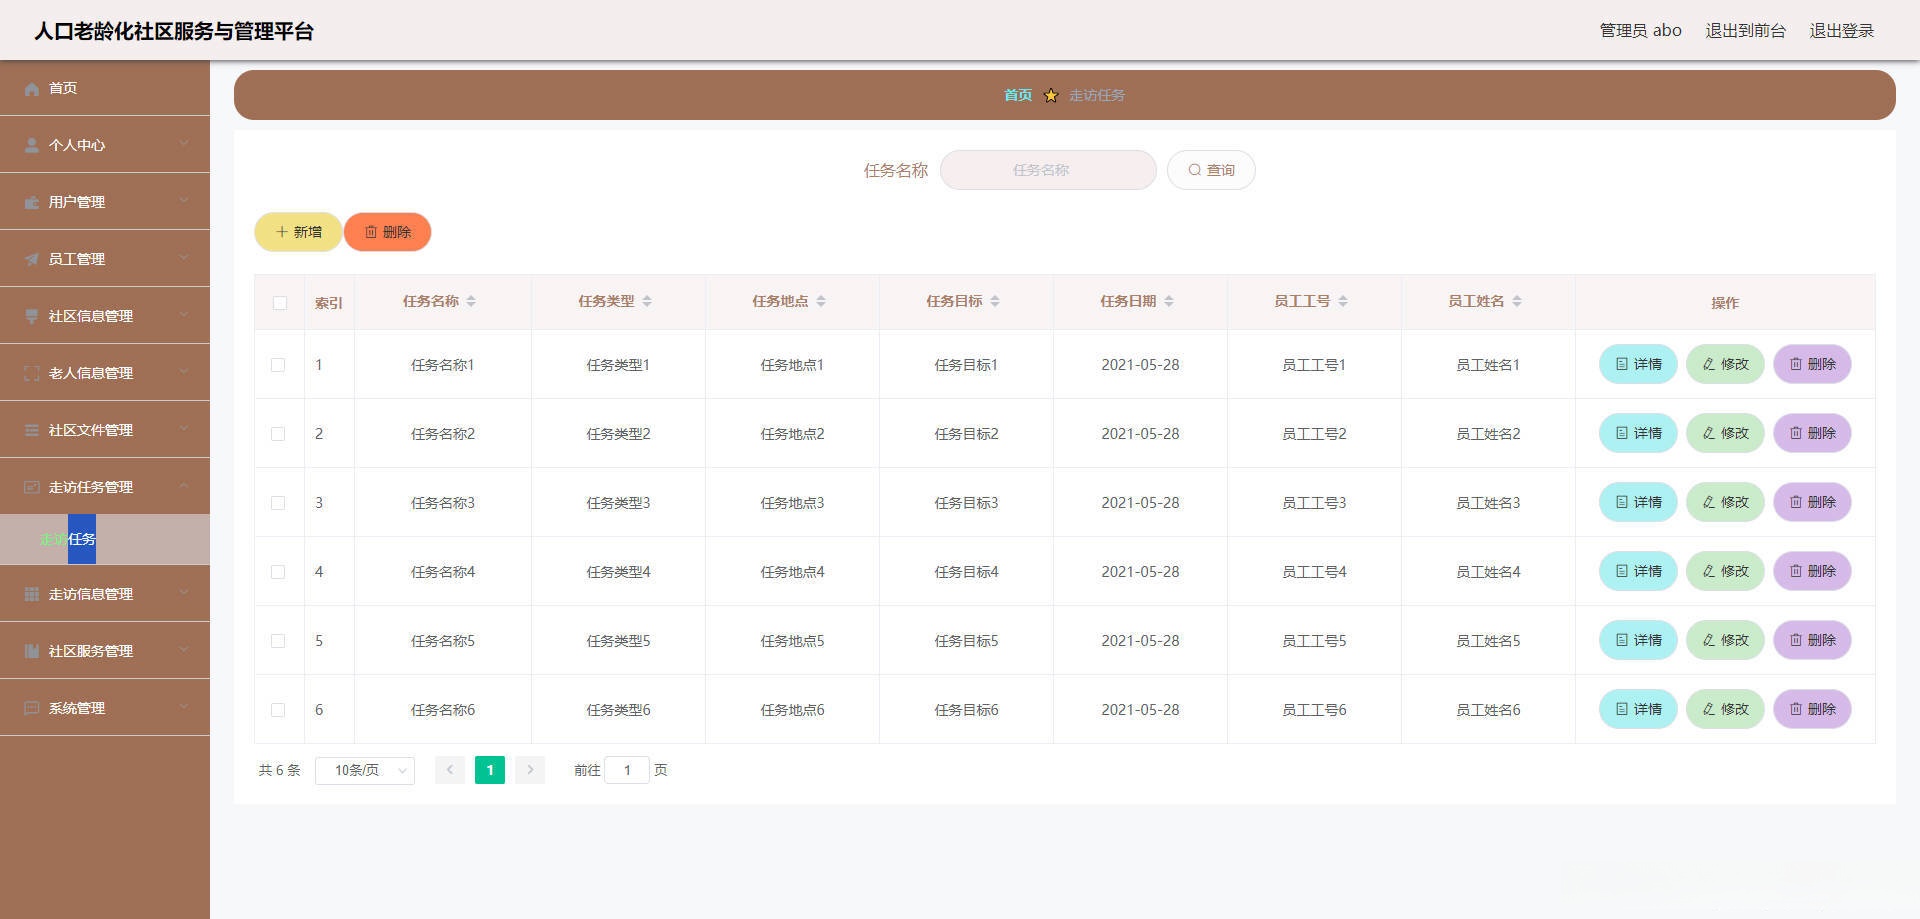Image resolution: width=1920 pixels, height=919 pixels.
Task: Go to the next page arrow
Action: tap(530, 770)
